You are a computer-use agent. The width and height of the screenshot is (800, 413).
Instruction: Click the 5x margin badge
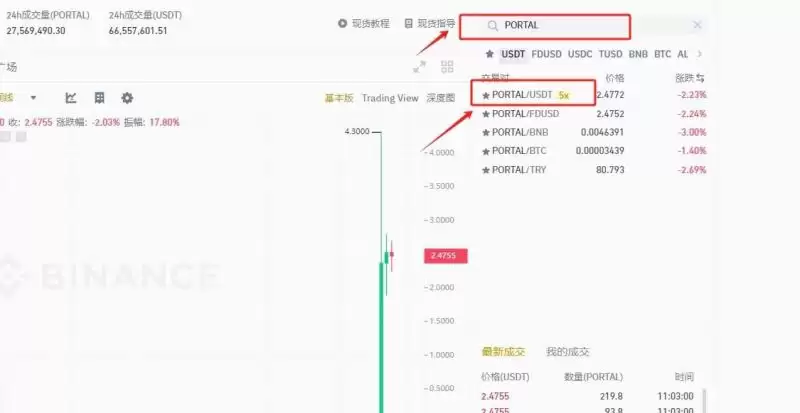click(x=564, y=95)
